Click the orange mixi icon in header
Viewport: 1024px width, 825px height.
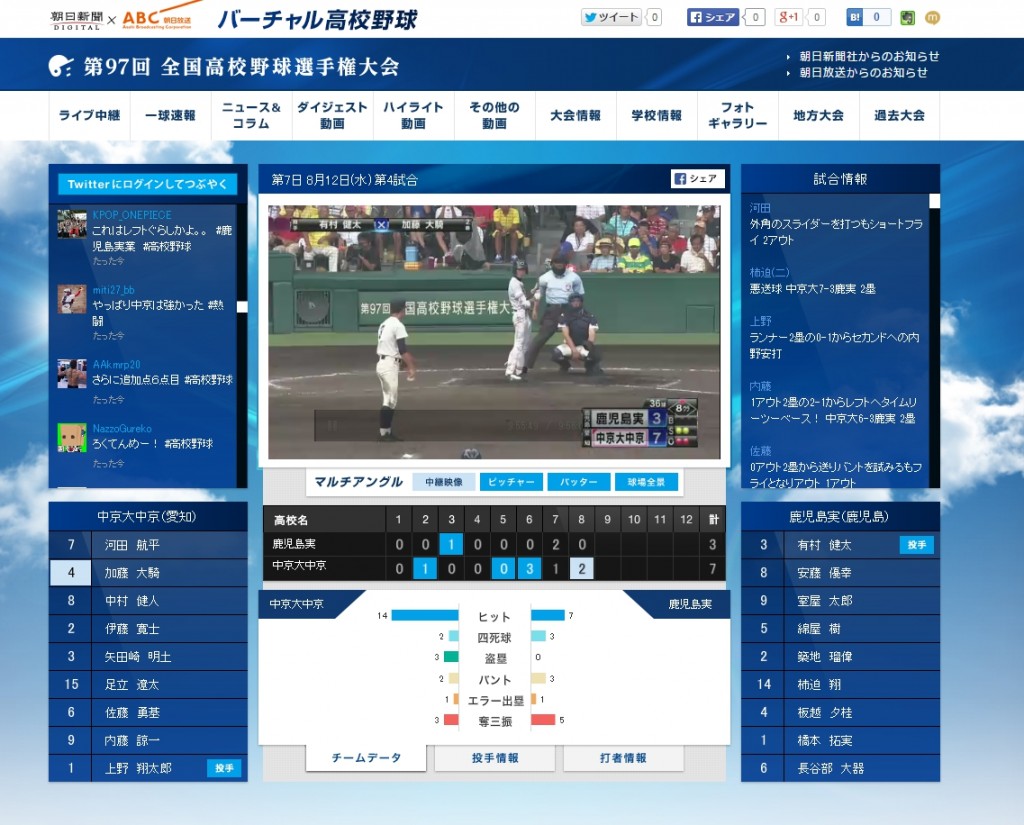[x=933, y=18]
